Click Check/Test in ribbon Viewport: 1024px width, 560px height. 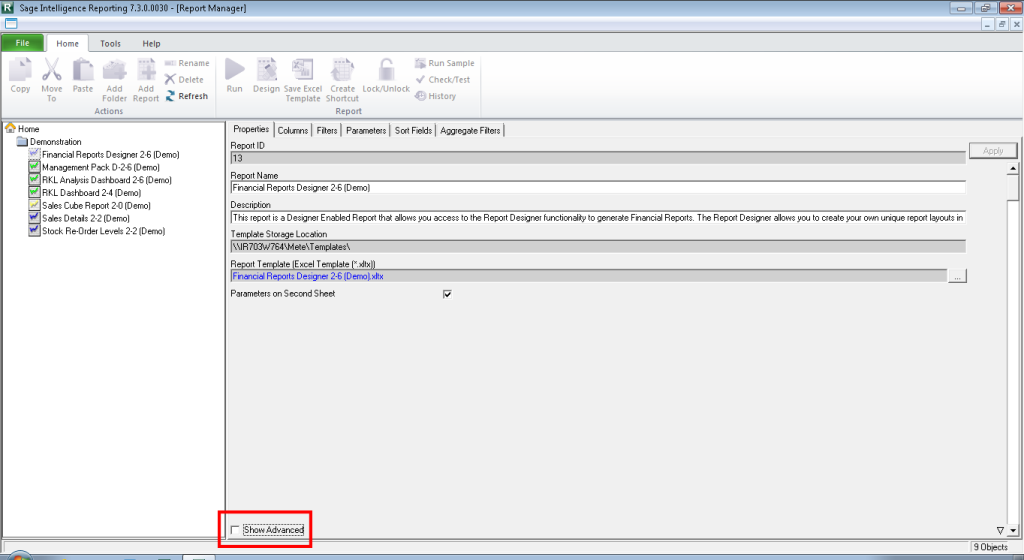click(443, 80)
